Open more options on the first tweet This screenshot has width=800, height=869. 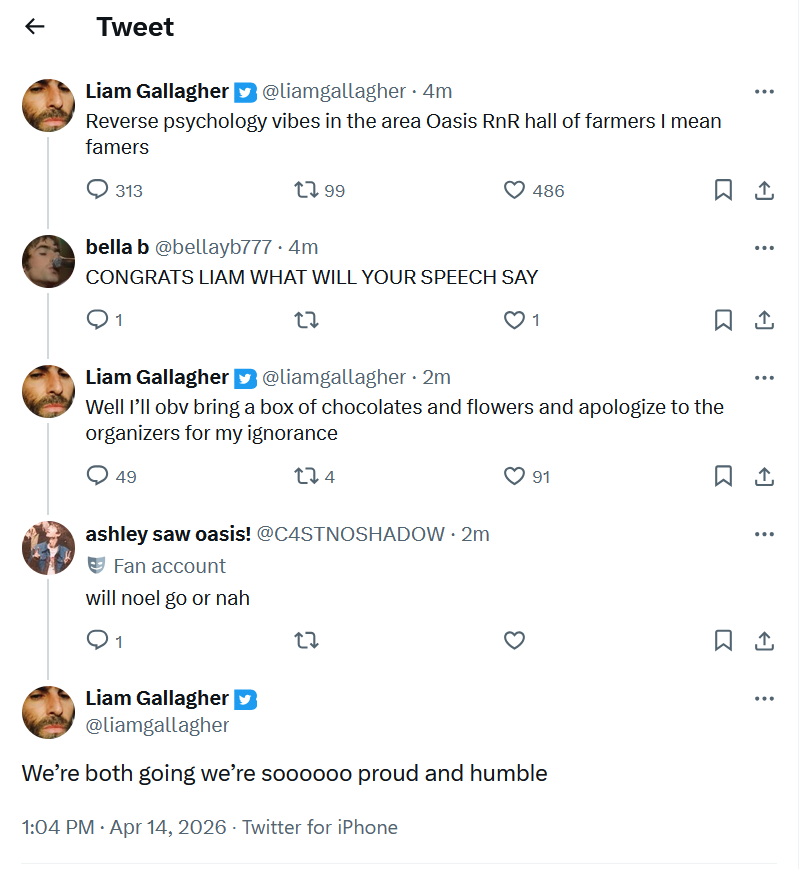(x=764, y=92)
